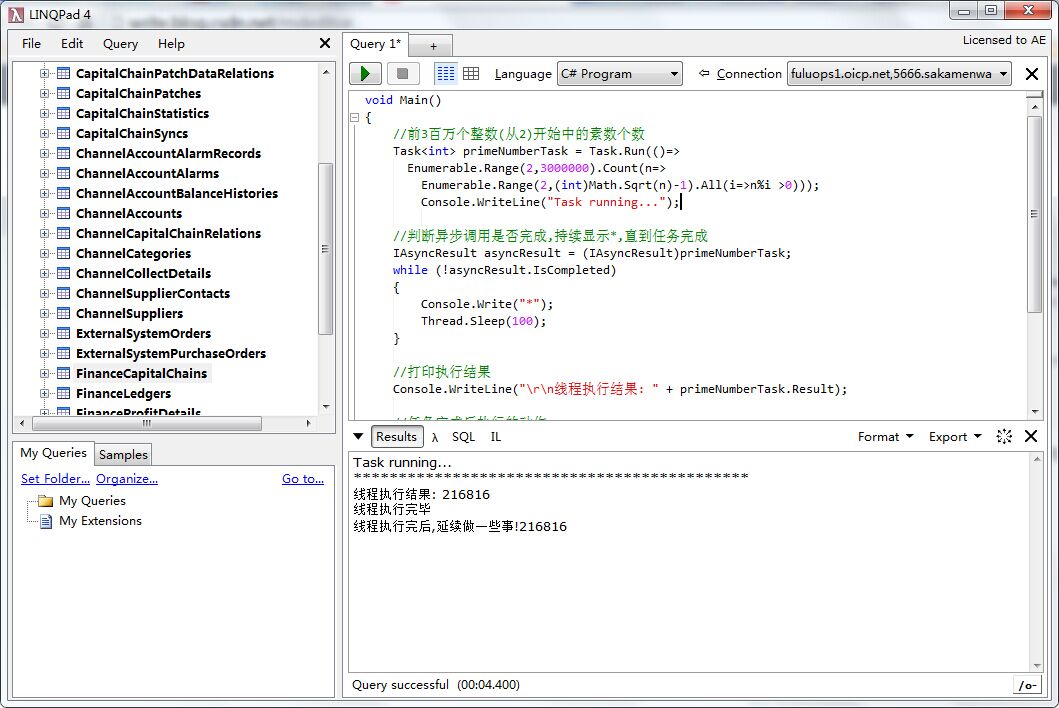Open the Format dropdown menu
Viewport: 1059px width, 708px height.
[x=885, y=437]
